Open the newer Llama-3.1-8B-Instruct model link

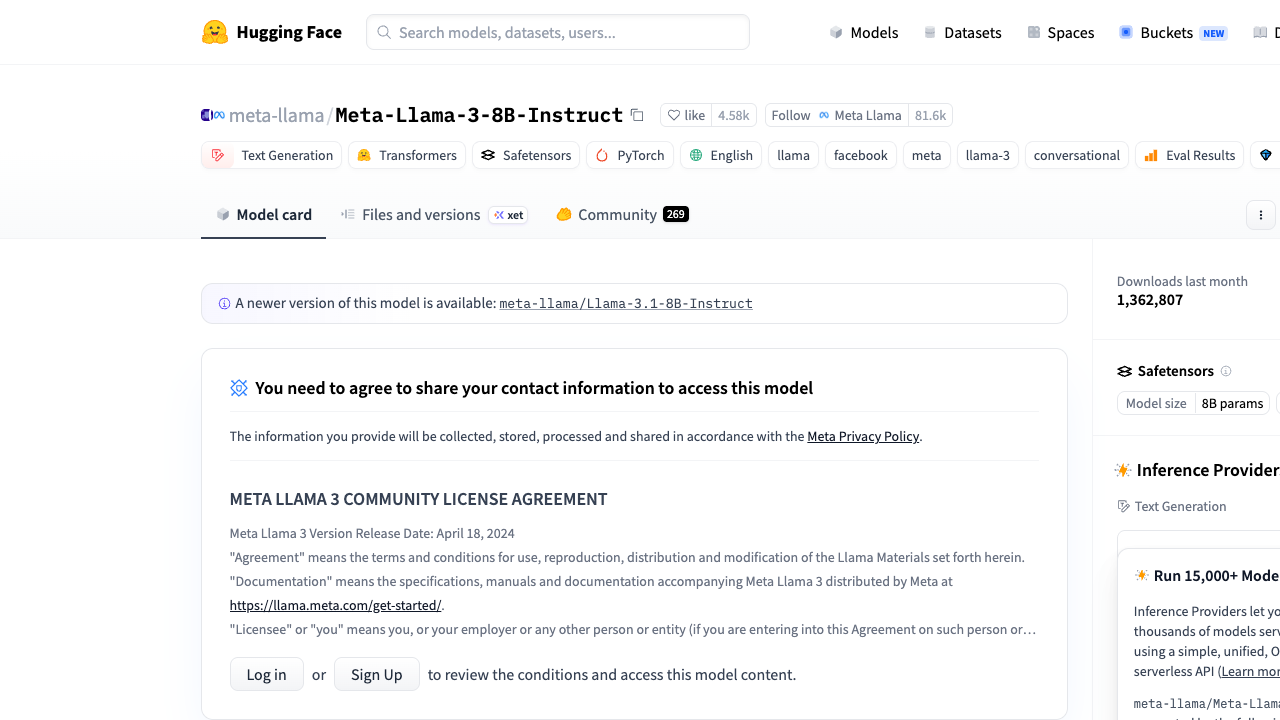626,303
